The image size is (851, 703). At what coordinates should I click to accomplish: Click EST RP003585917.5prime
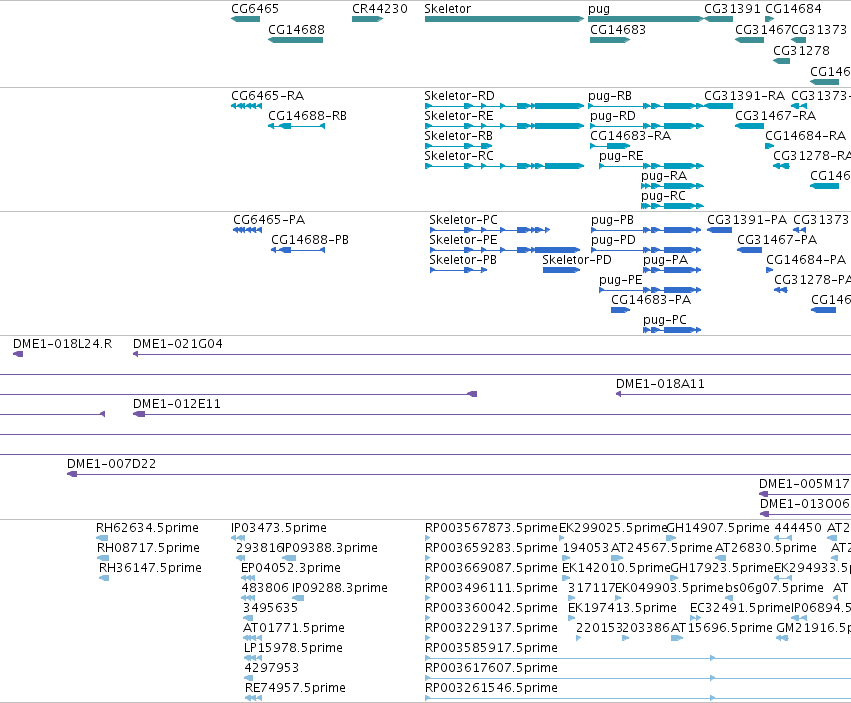(x=638, y=657)
